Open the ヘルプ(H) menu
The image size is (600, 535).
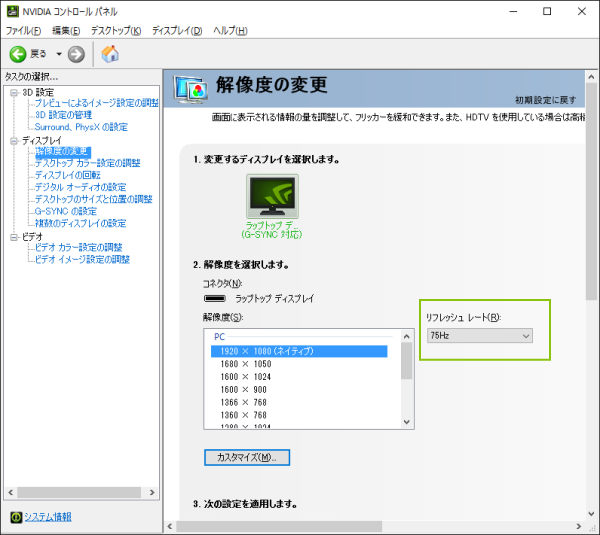tap(230, 31)
